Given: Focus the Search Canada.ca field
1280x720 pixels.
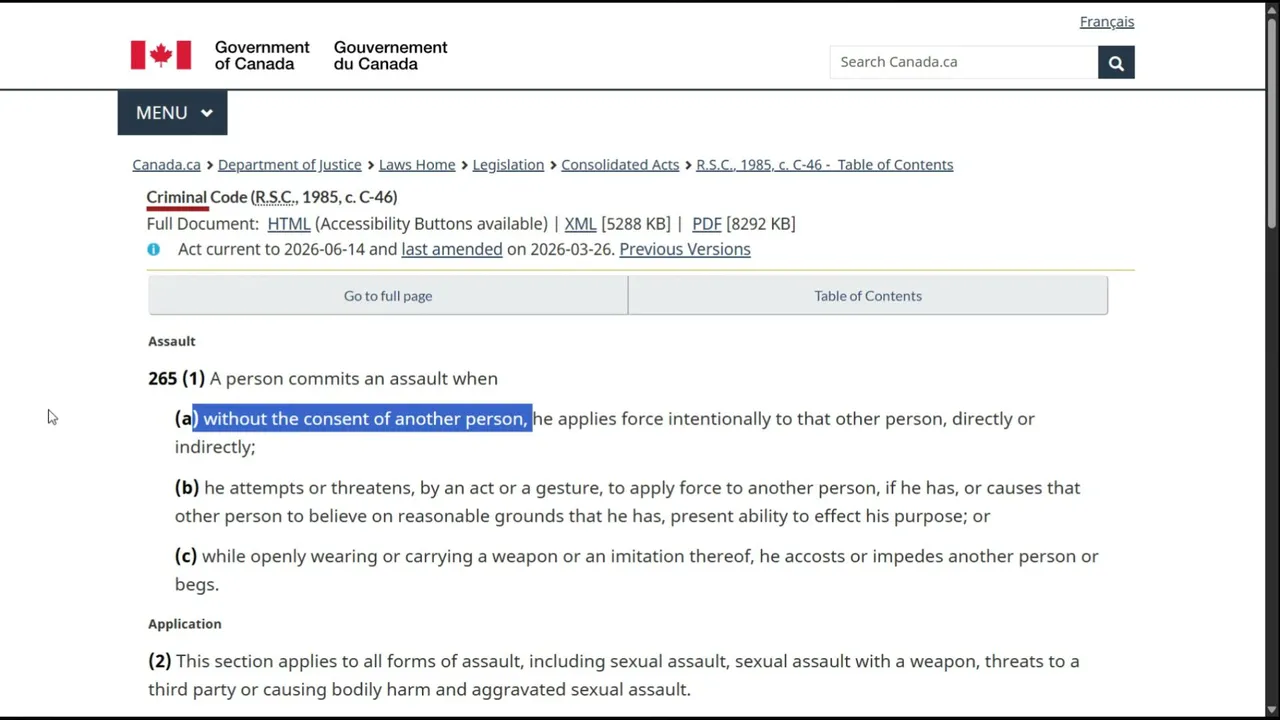Looking at the screenshot, I should click(964, 62).
